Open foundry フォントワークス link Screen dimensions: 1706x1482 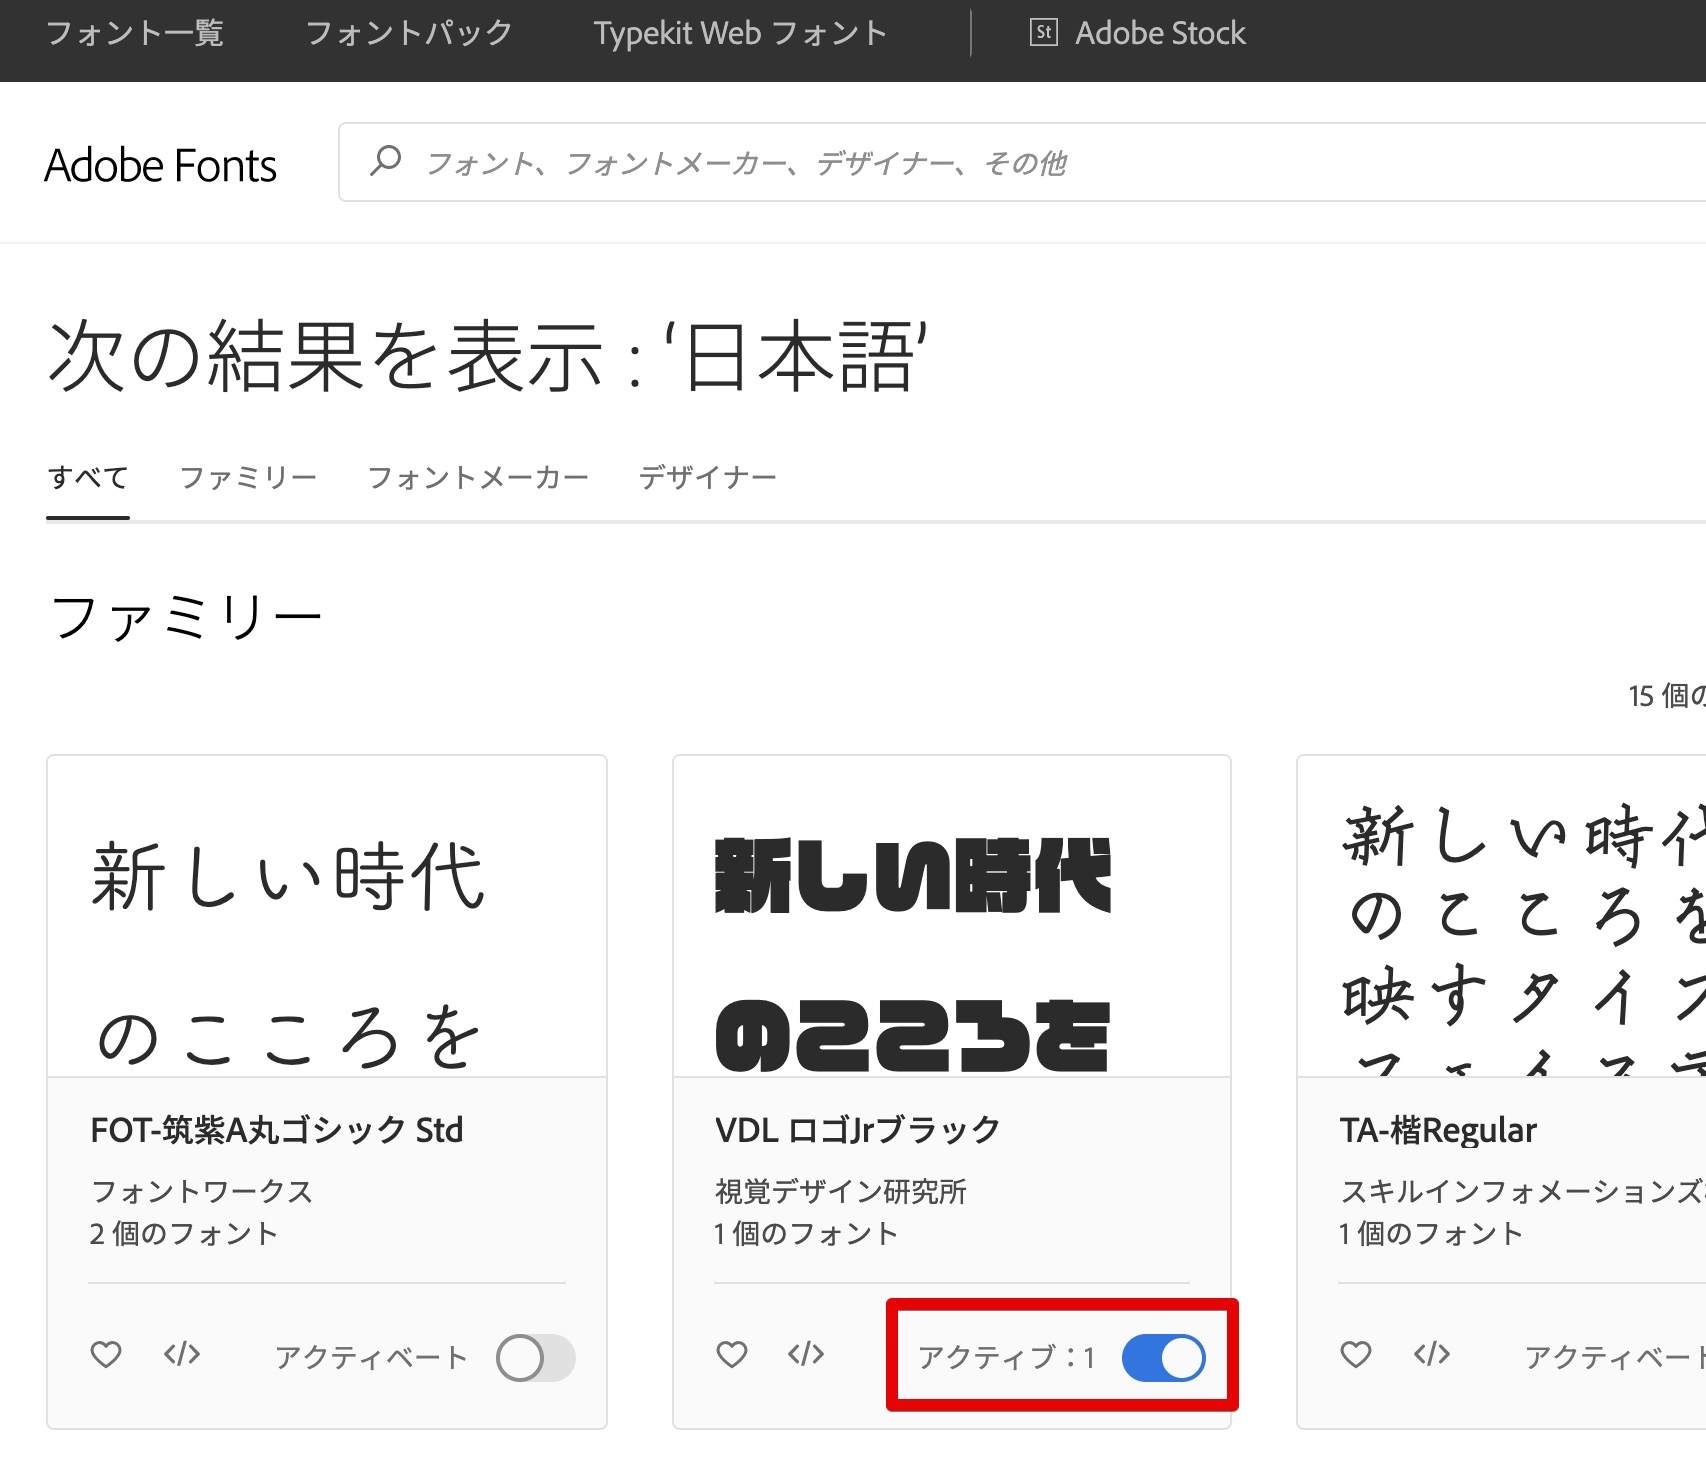coord(202,1191)
